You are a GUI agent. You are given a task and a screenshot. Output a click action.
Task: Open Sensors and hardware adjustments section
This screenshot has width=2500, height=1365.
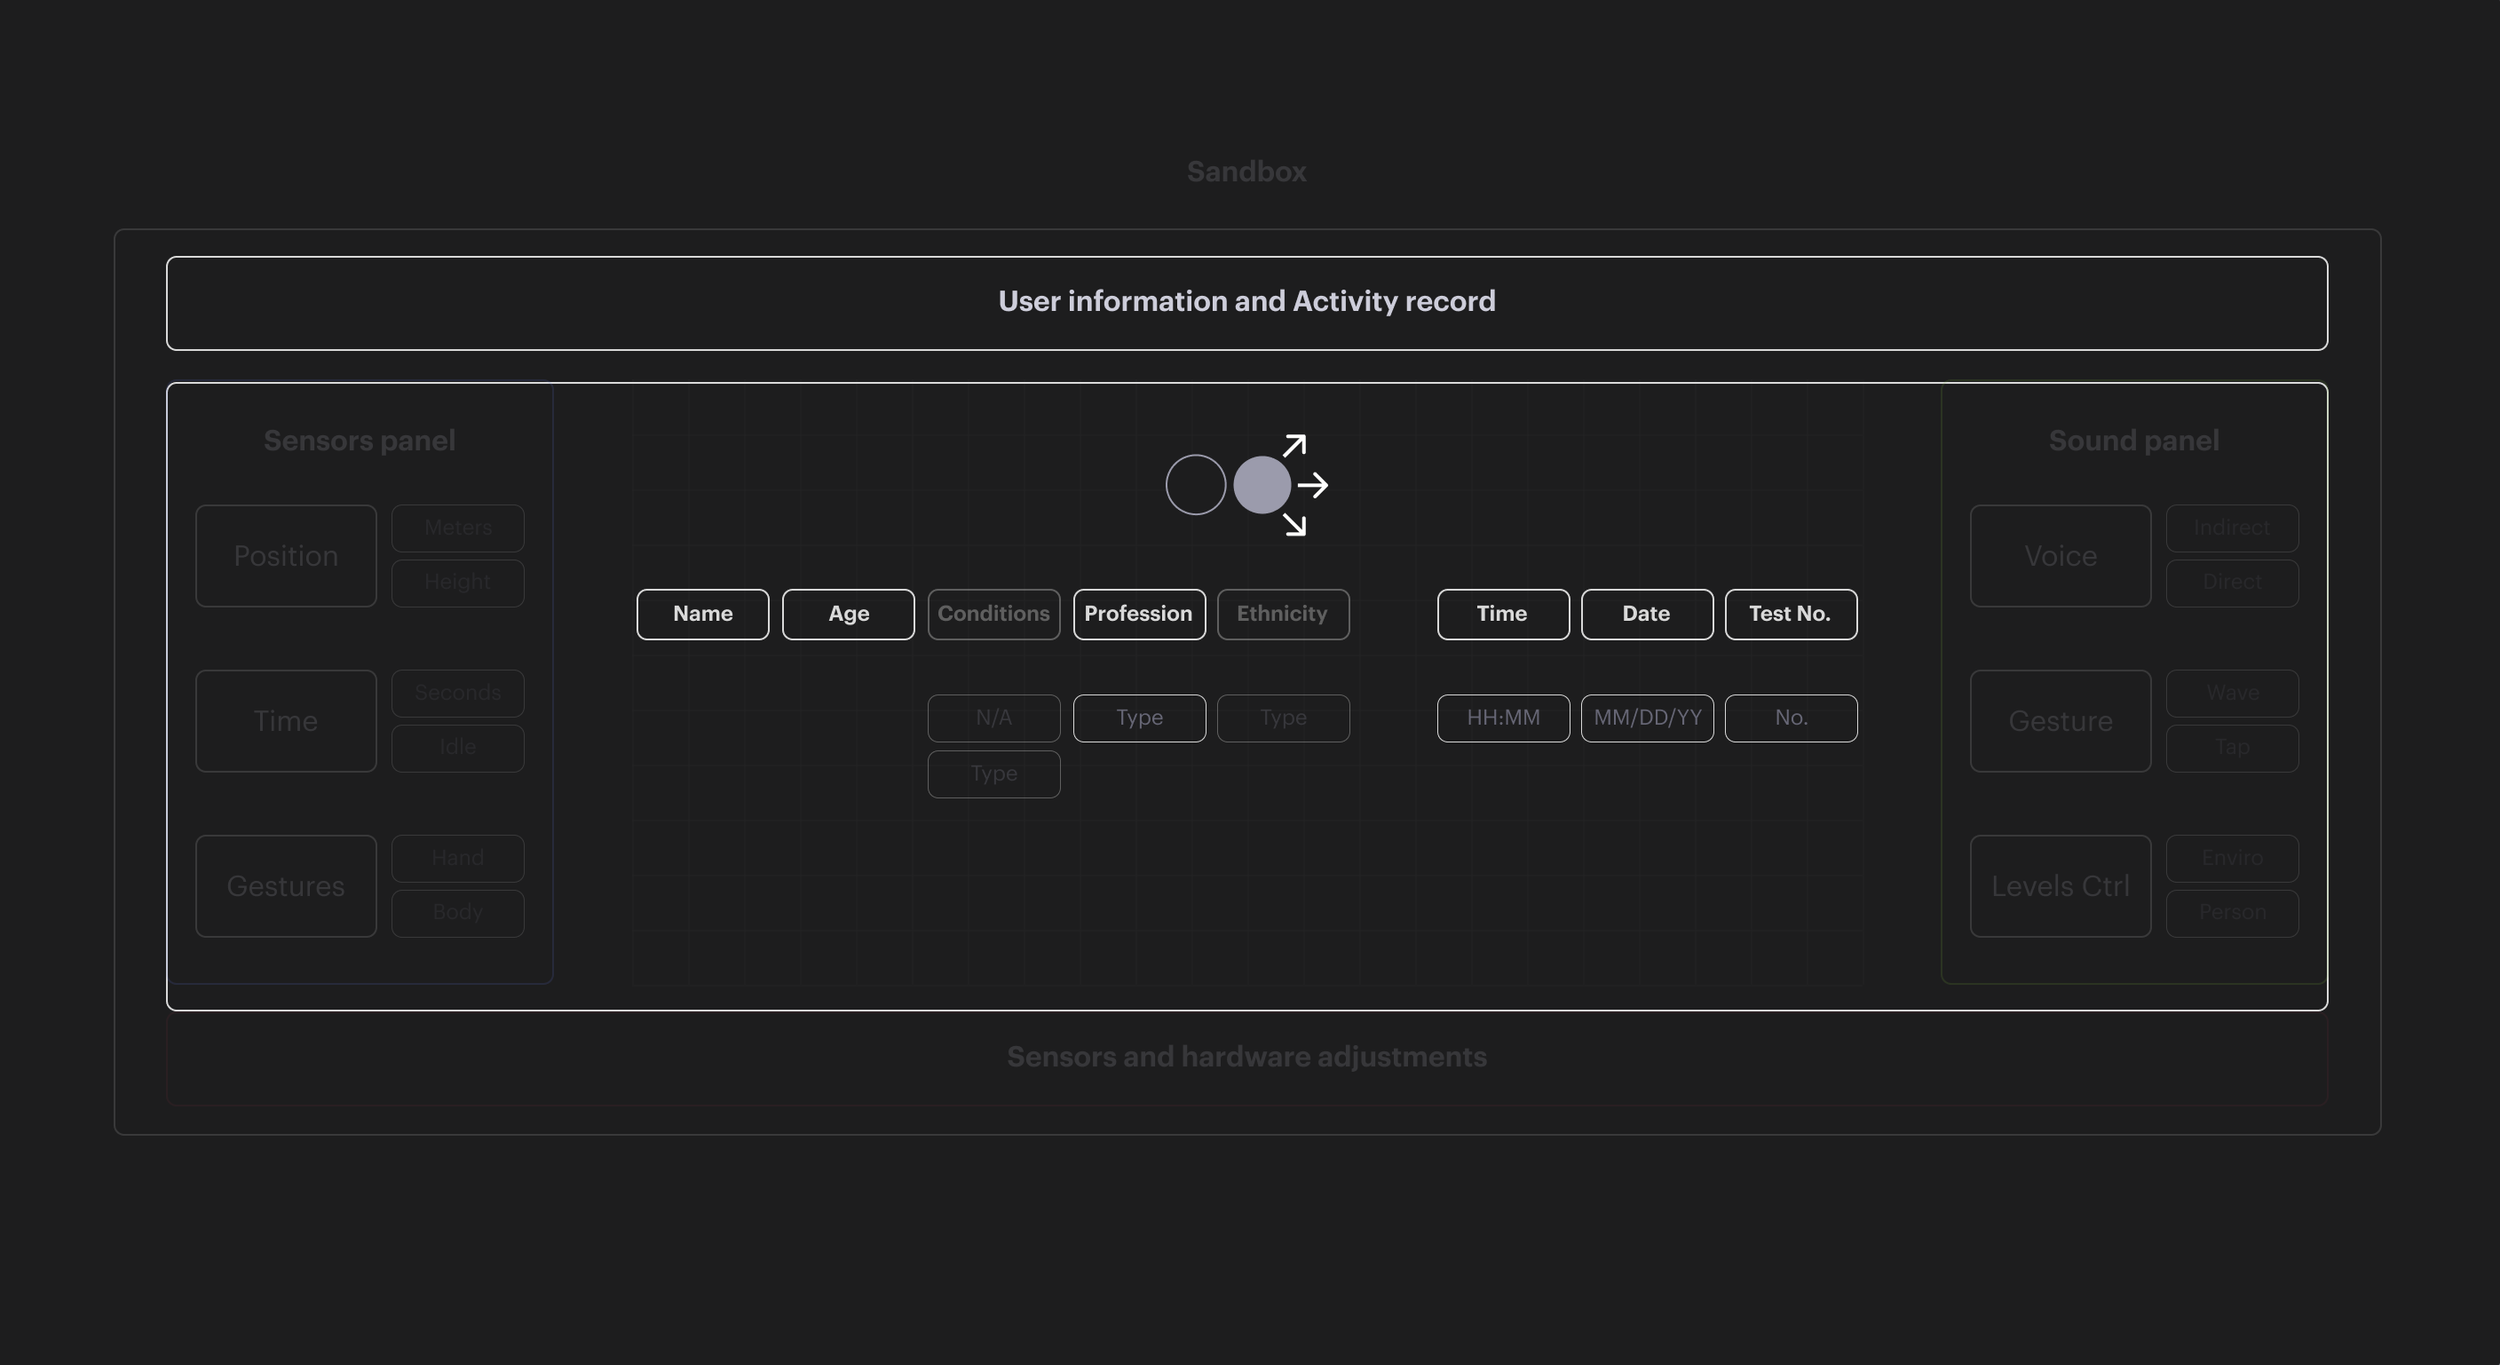[1246, 1057]
